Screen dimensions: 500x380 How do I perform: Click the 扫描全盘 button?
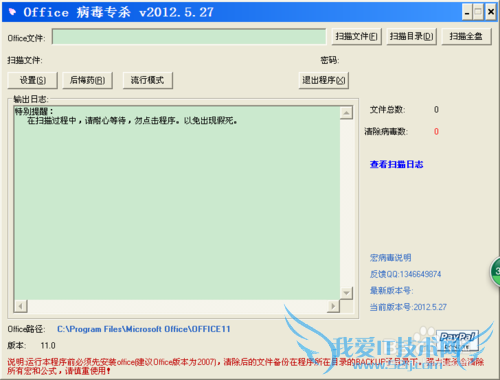(x=466, y=36)
